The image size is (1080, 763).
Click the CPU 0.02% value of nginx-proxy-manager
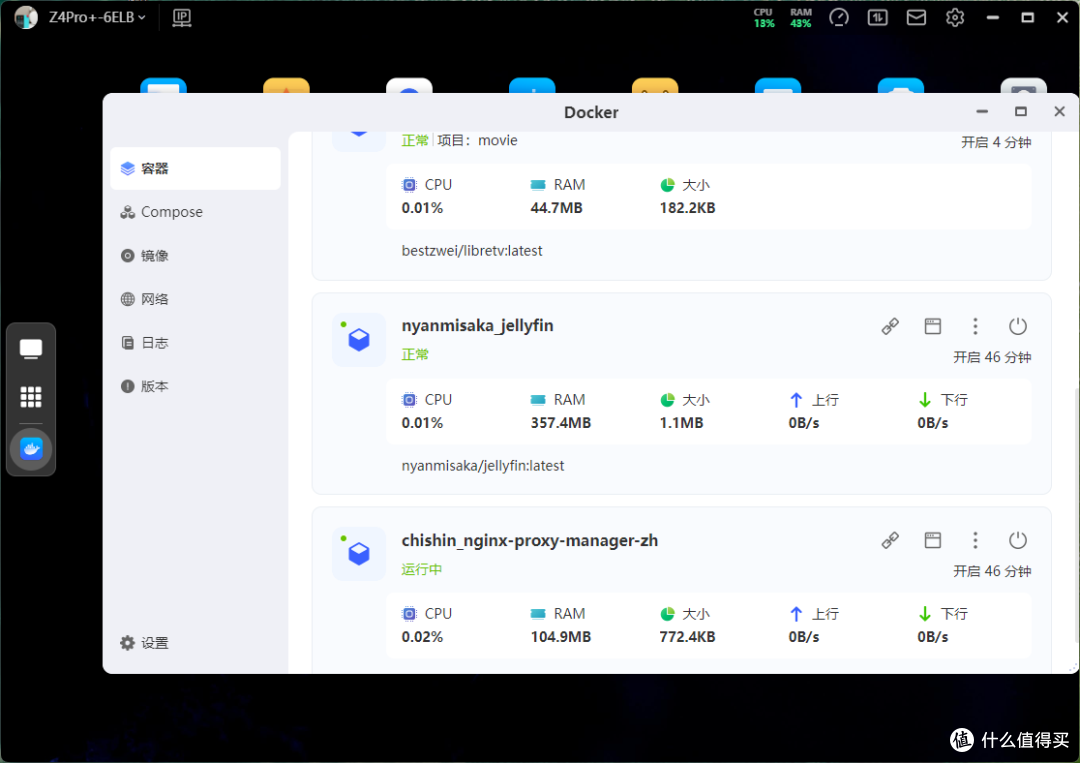[x=422, y=637]
